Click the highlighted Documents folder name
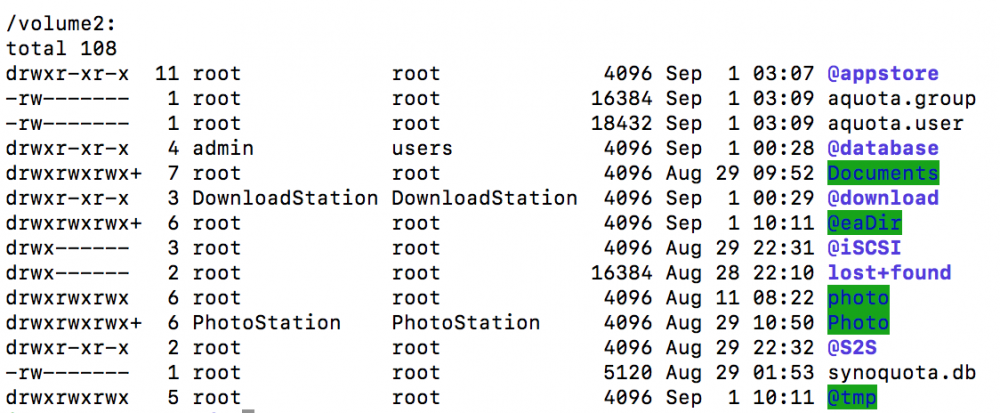Screen dimensions: 1000x413 tap(882, 173)
